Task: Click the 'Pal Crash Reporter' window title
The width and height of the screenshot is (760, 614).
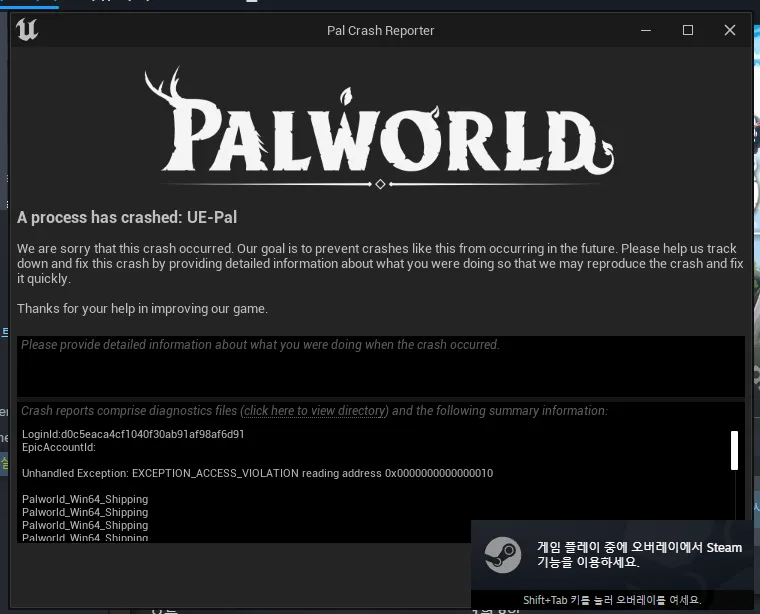Action: tap(380, 30)
